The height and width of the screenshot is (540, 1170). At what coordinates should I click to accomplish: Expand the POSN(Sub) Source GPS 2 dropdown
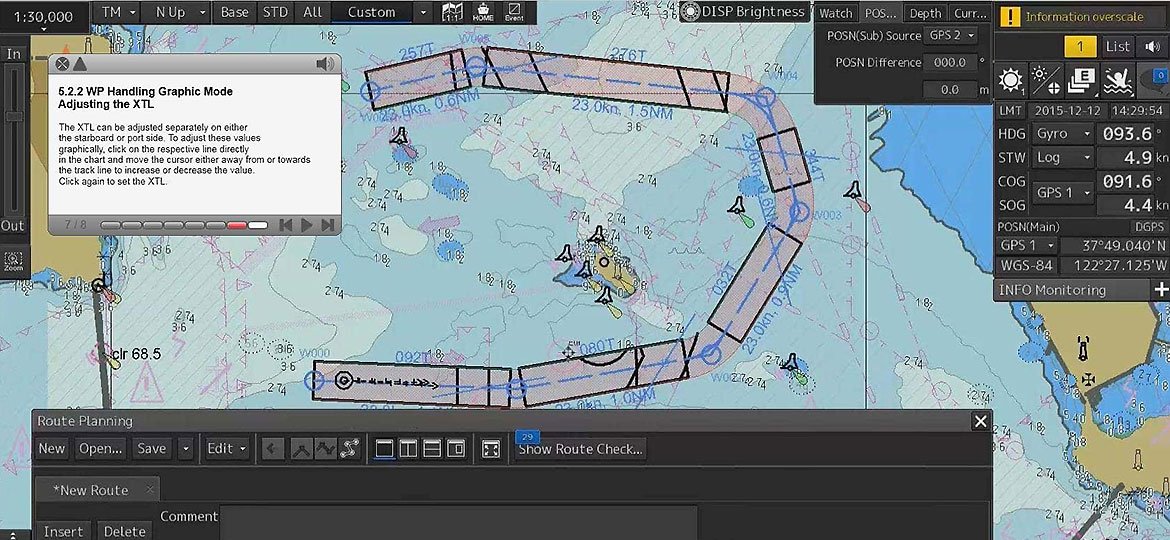951,36
